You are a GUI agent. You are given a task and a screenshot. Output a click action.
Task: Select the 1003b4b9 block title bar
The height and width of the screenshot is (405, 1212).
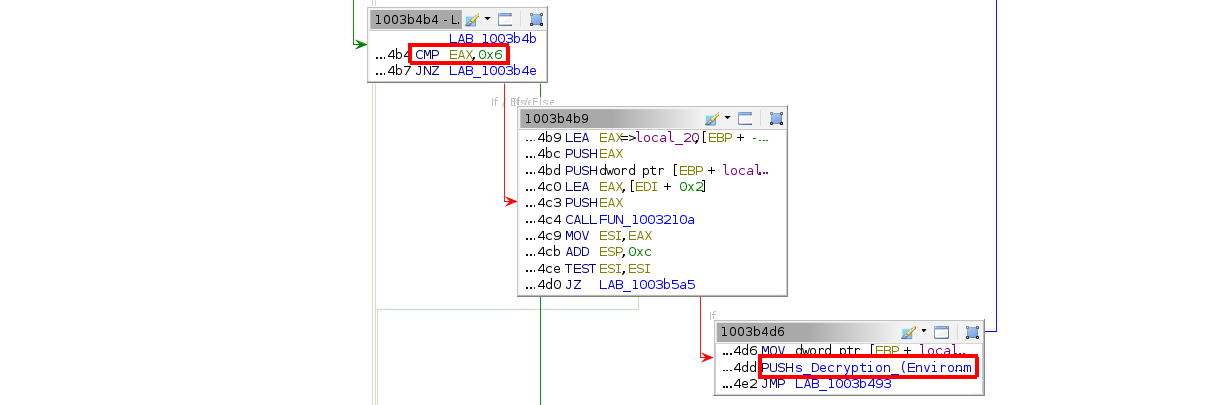610,118
